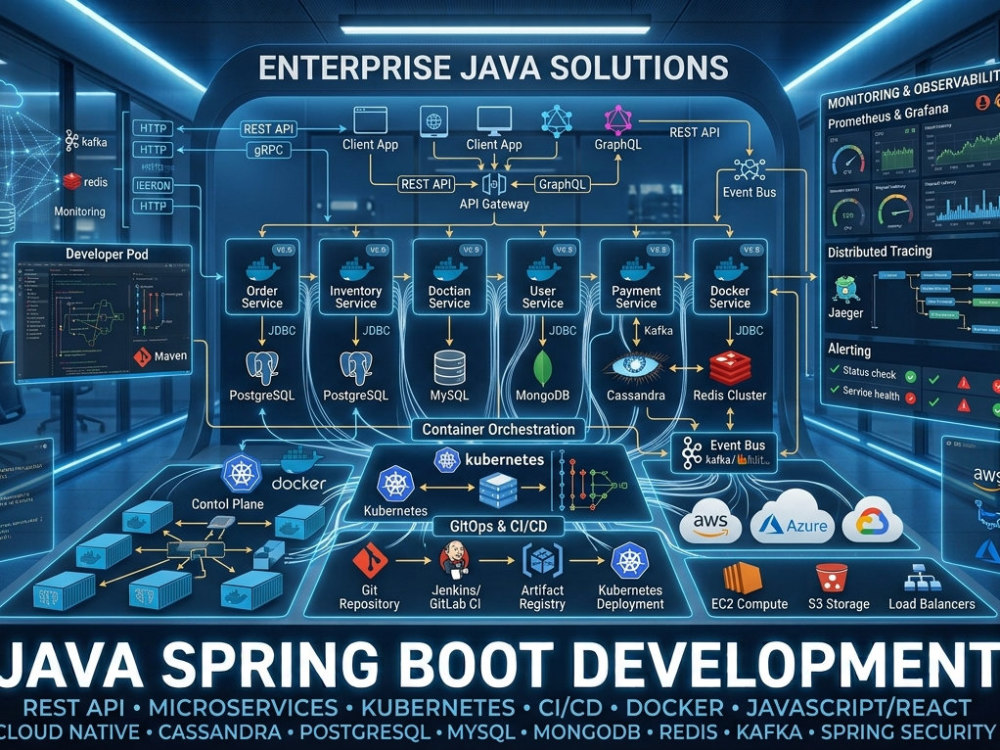Click the red Redis Cluster icon

(x=730, y=367)
